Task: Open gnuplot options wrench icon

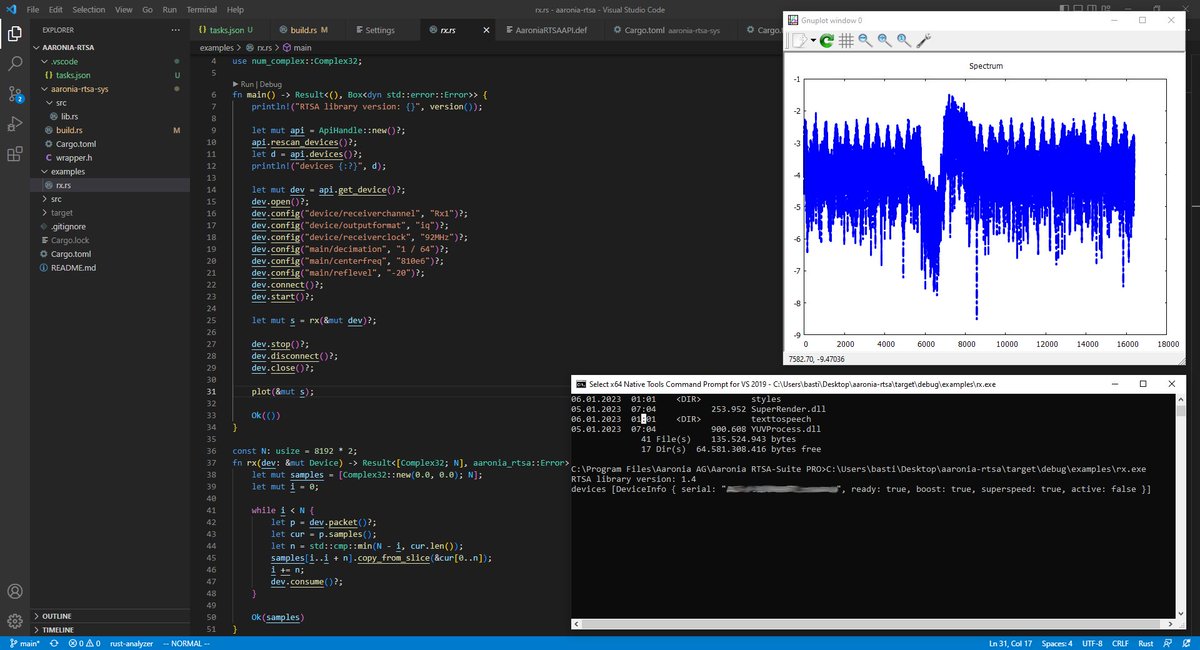Action: 923,41
